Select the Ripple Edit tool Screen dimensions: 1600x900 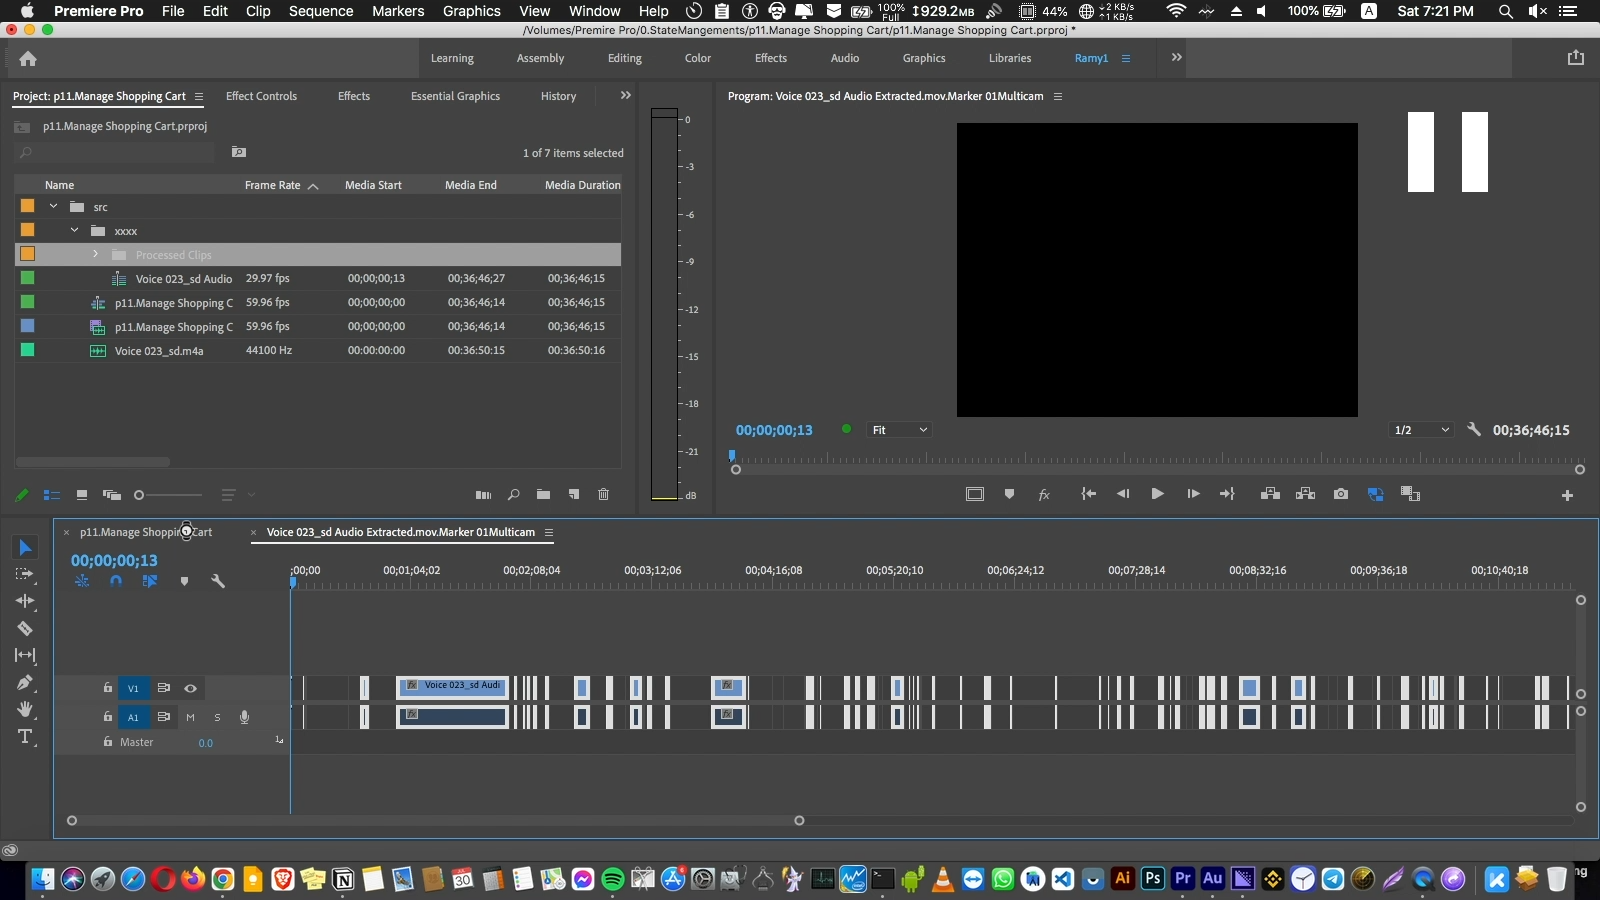click(25, 601)
